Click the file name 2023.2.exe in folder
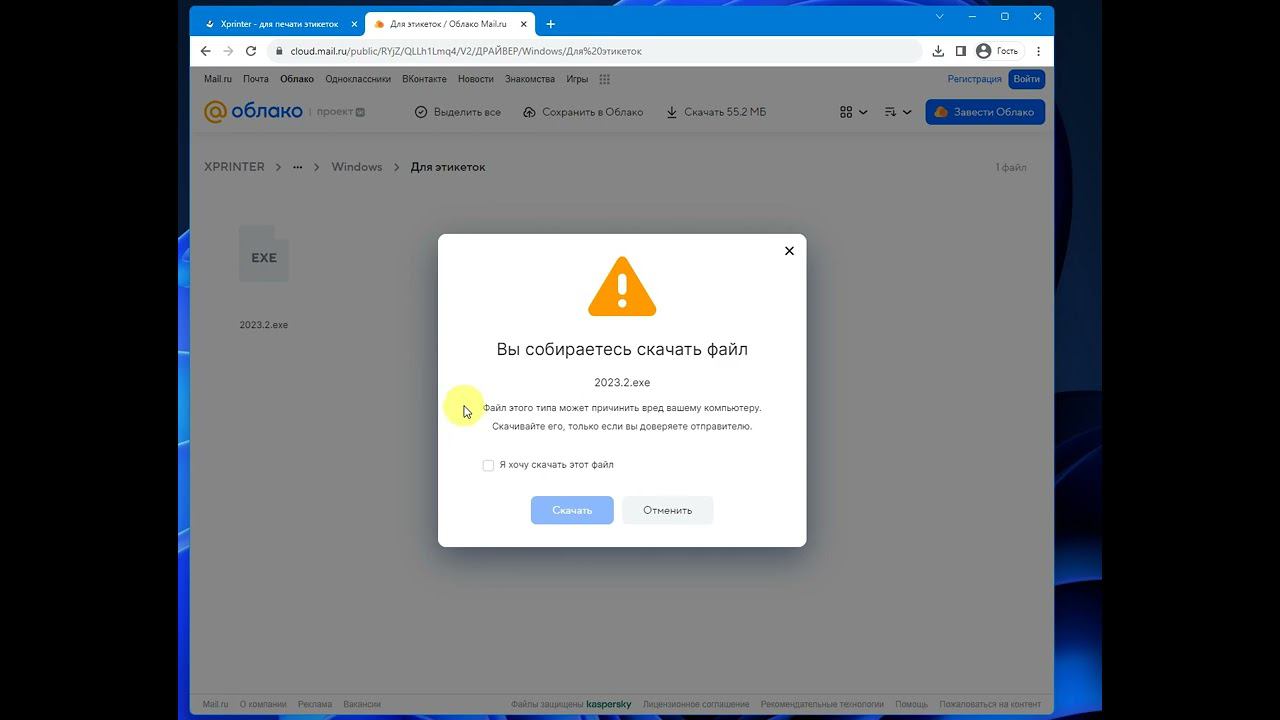 coord(264,325)
